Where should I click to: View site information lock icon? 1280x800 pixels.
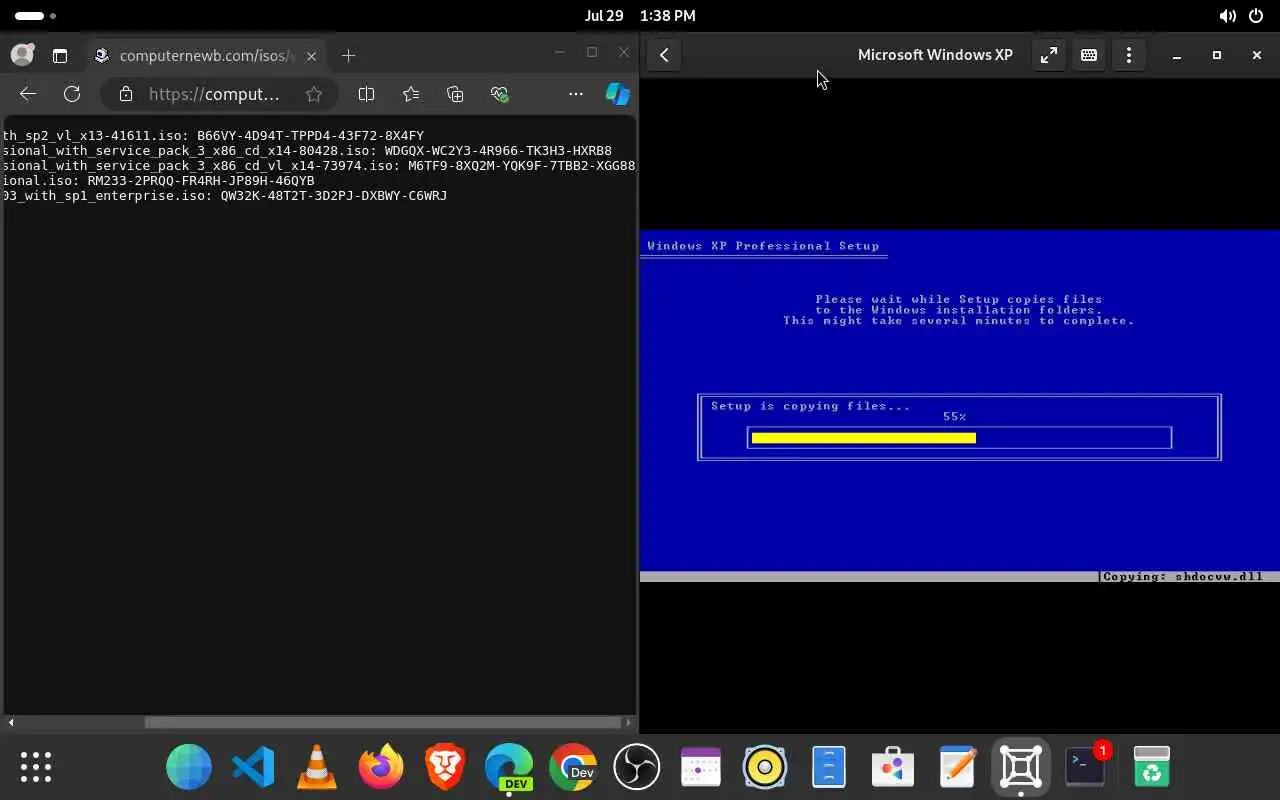pyautogui.click(x=125, y=94)
